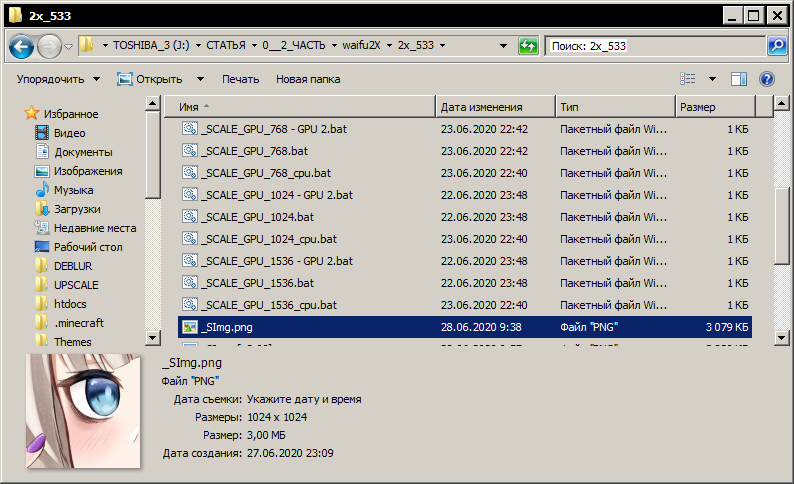The height and width of the screenshot is (484, 794).
Task: Go to the TOSHIBA_3 (J:) breadcrumb
Action: click(x=151, y=46)
